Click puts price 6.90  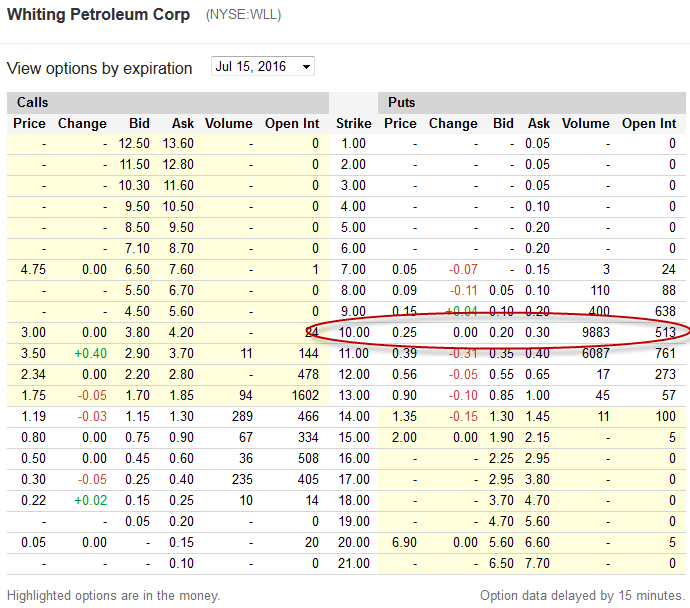(404, 542)
